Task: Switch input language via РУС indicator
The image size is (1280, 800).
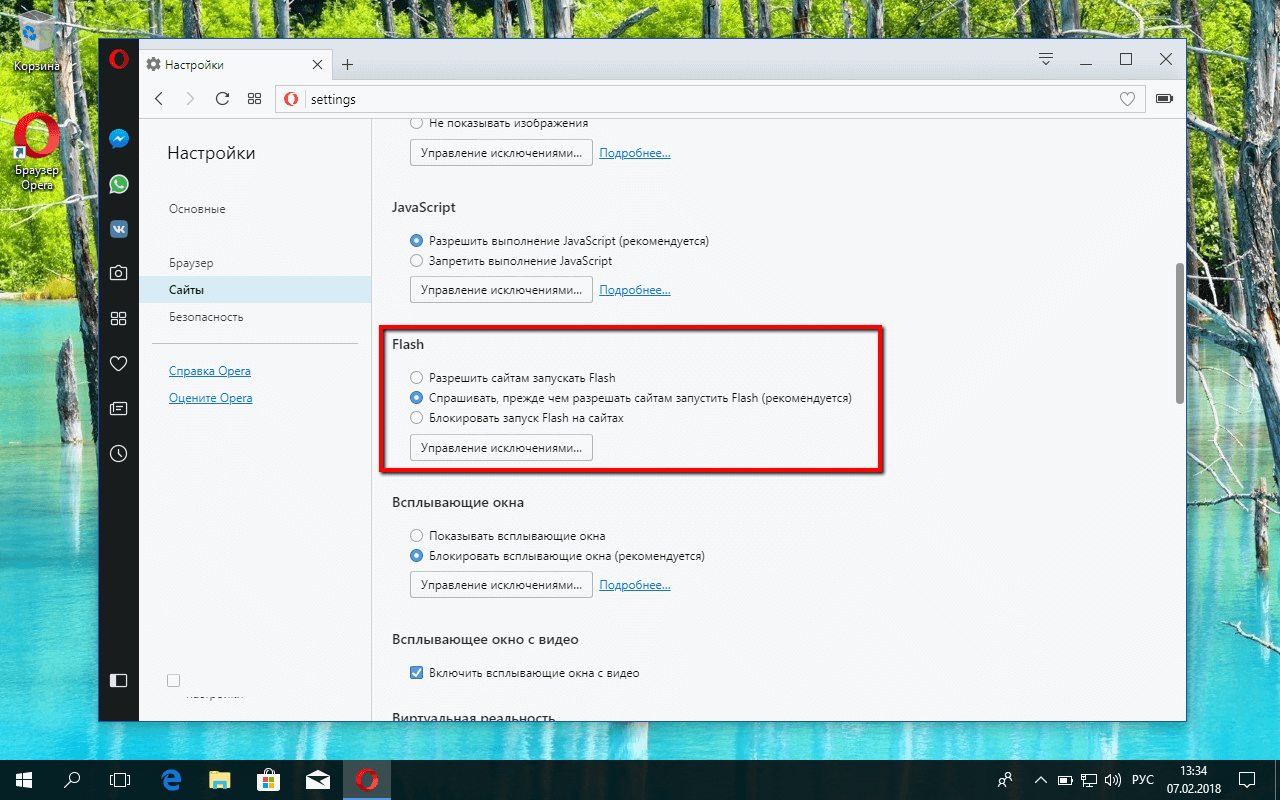Action: (x=1142, y=779)
